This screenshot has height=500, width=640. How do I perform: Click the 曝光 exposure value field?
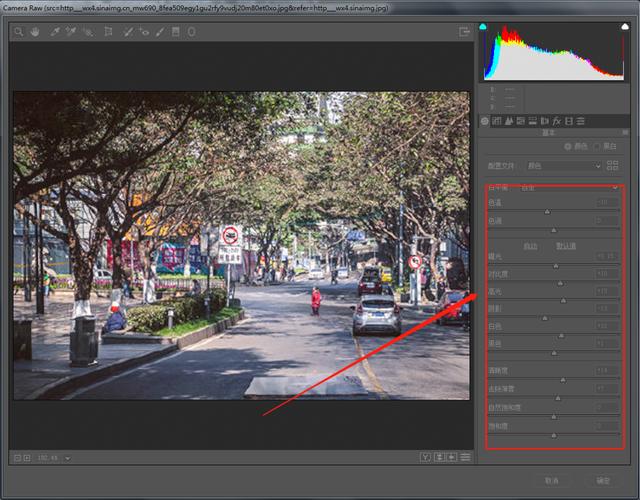[x=606, y=256]
